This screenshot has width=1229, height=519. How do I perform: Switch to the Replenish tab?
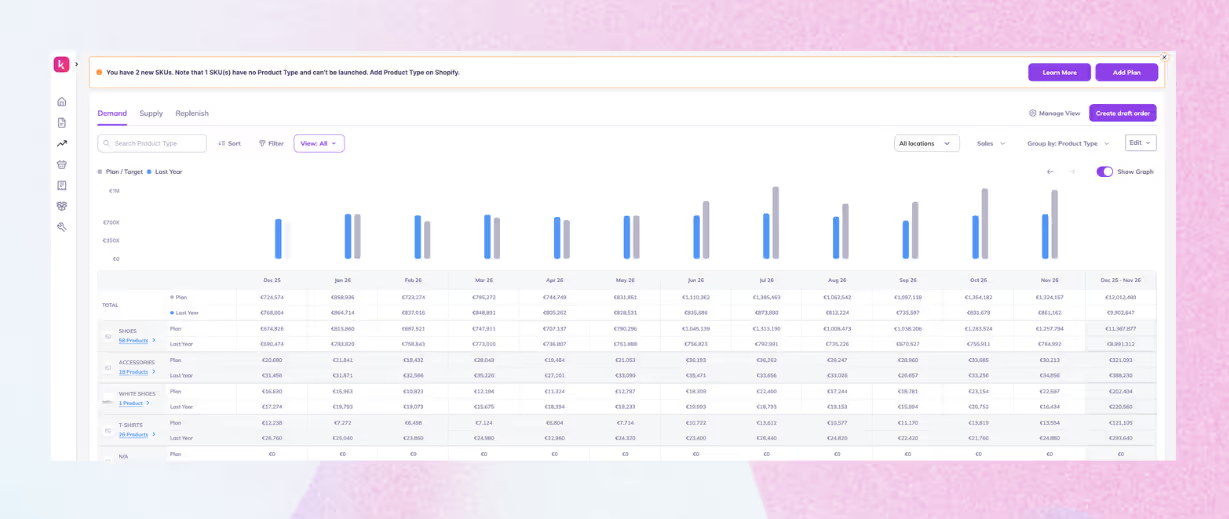192,113
